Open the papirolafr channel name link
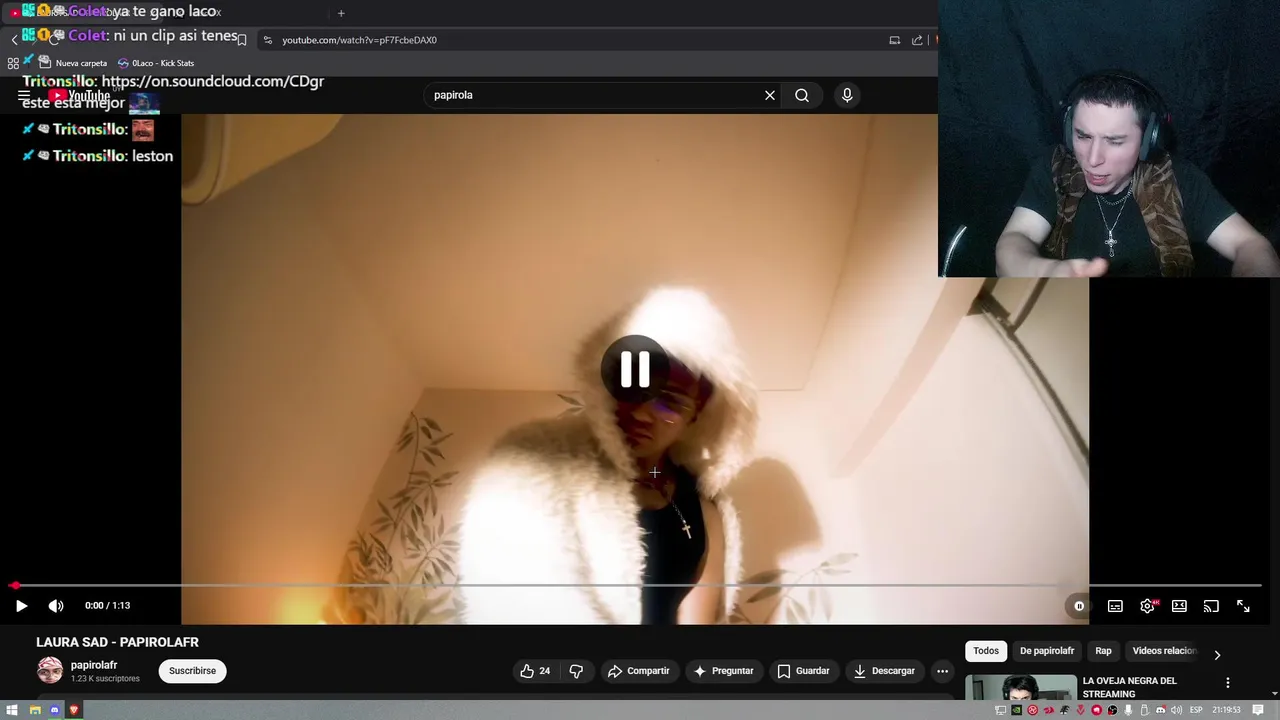This screenshot has width=1280, height=720. pyautogui.click(x=94, y=665)
